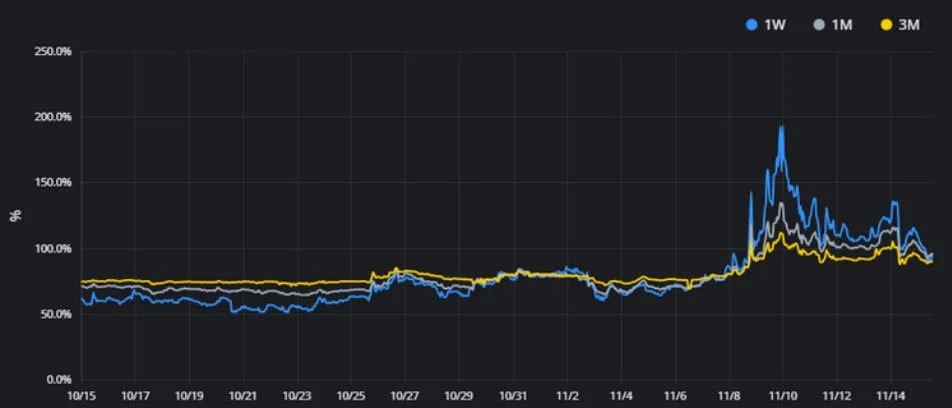Click the blue 1W peak near 11/10
The height and width of the screenshot is (408, 952).
(x=781, y=128)
